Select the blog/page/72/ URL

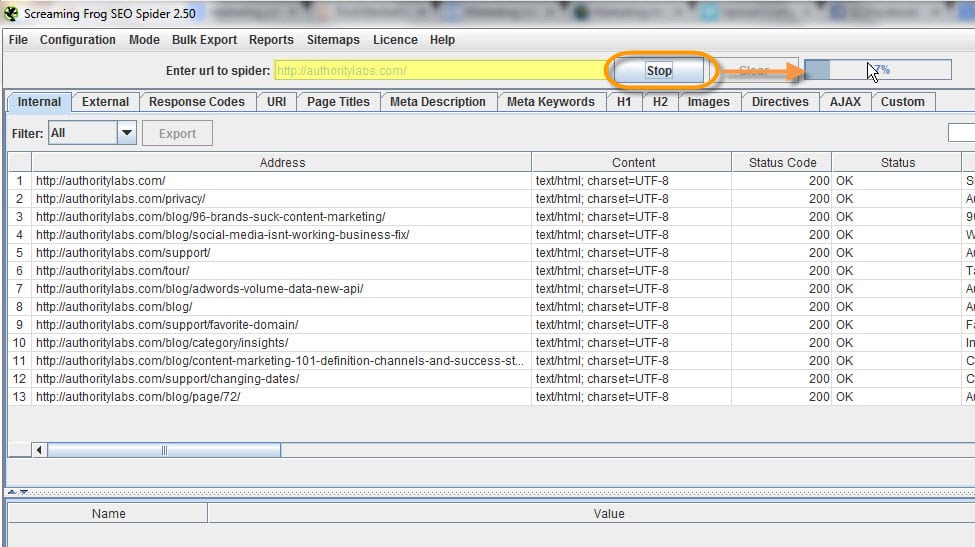(138, 397)
